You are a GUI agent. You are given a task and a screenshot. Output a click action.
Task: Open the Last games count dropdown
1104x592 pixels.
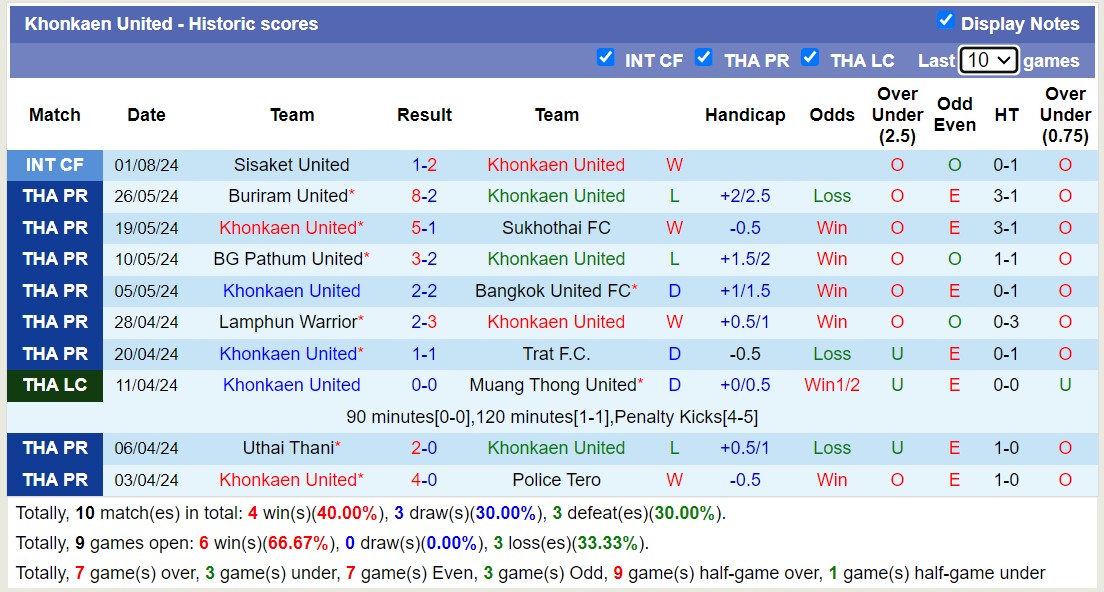[x=986, y=60]
